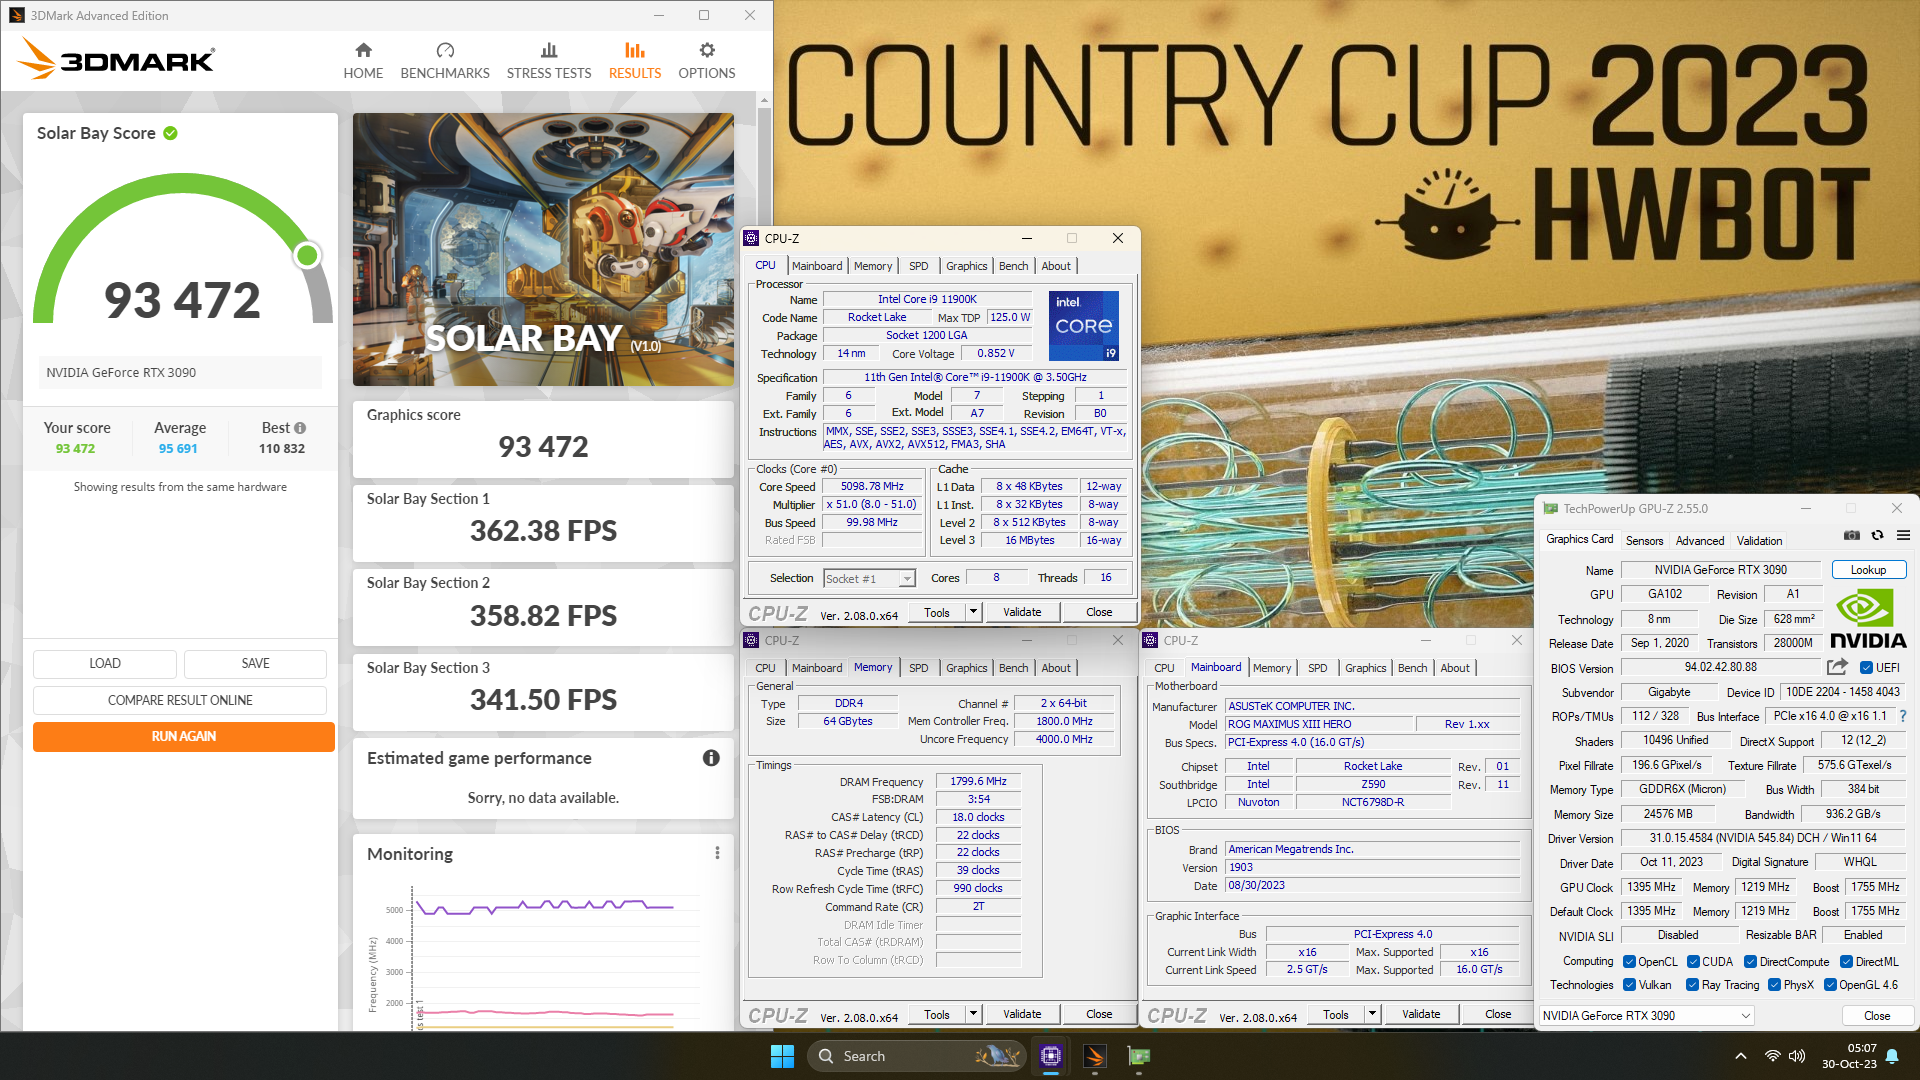
Task: Click the BIOS export share icon
Action: 1837,667
